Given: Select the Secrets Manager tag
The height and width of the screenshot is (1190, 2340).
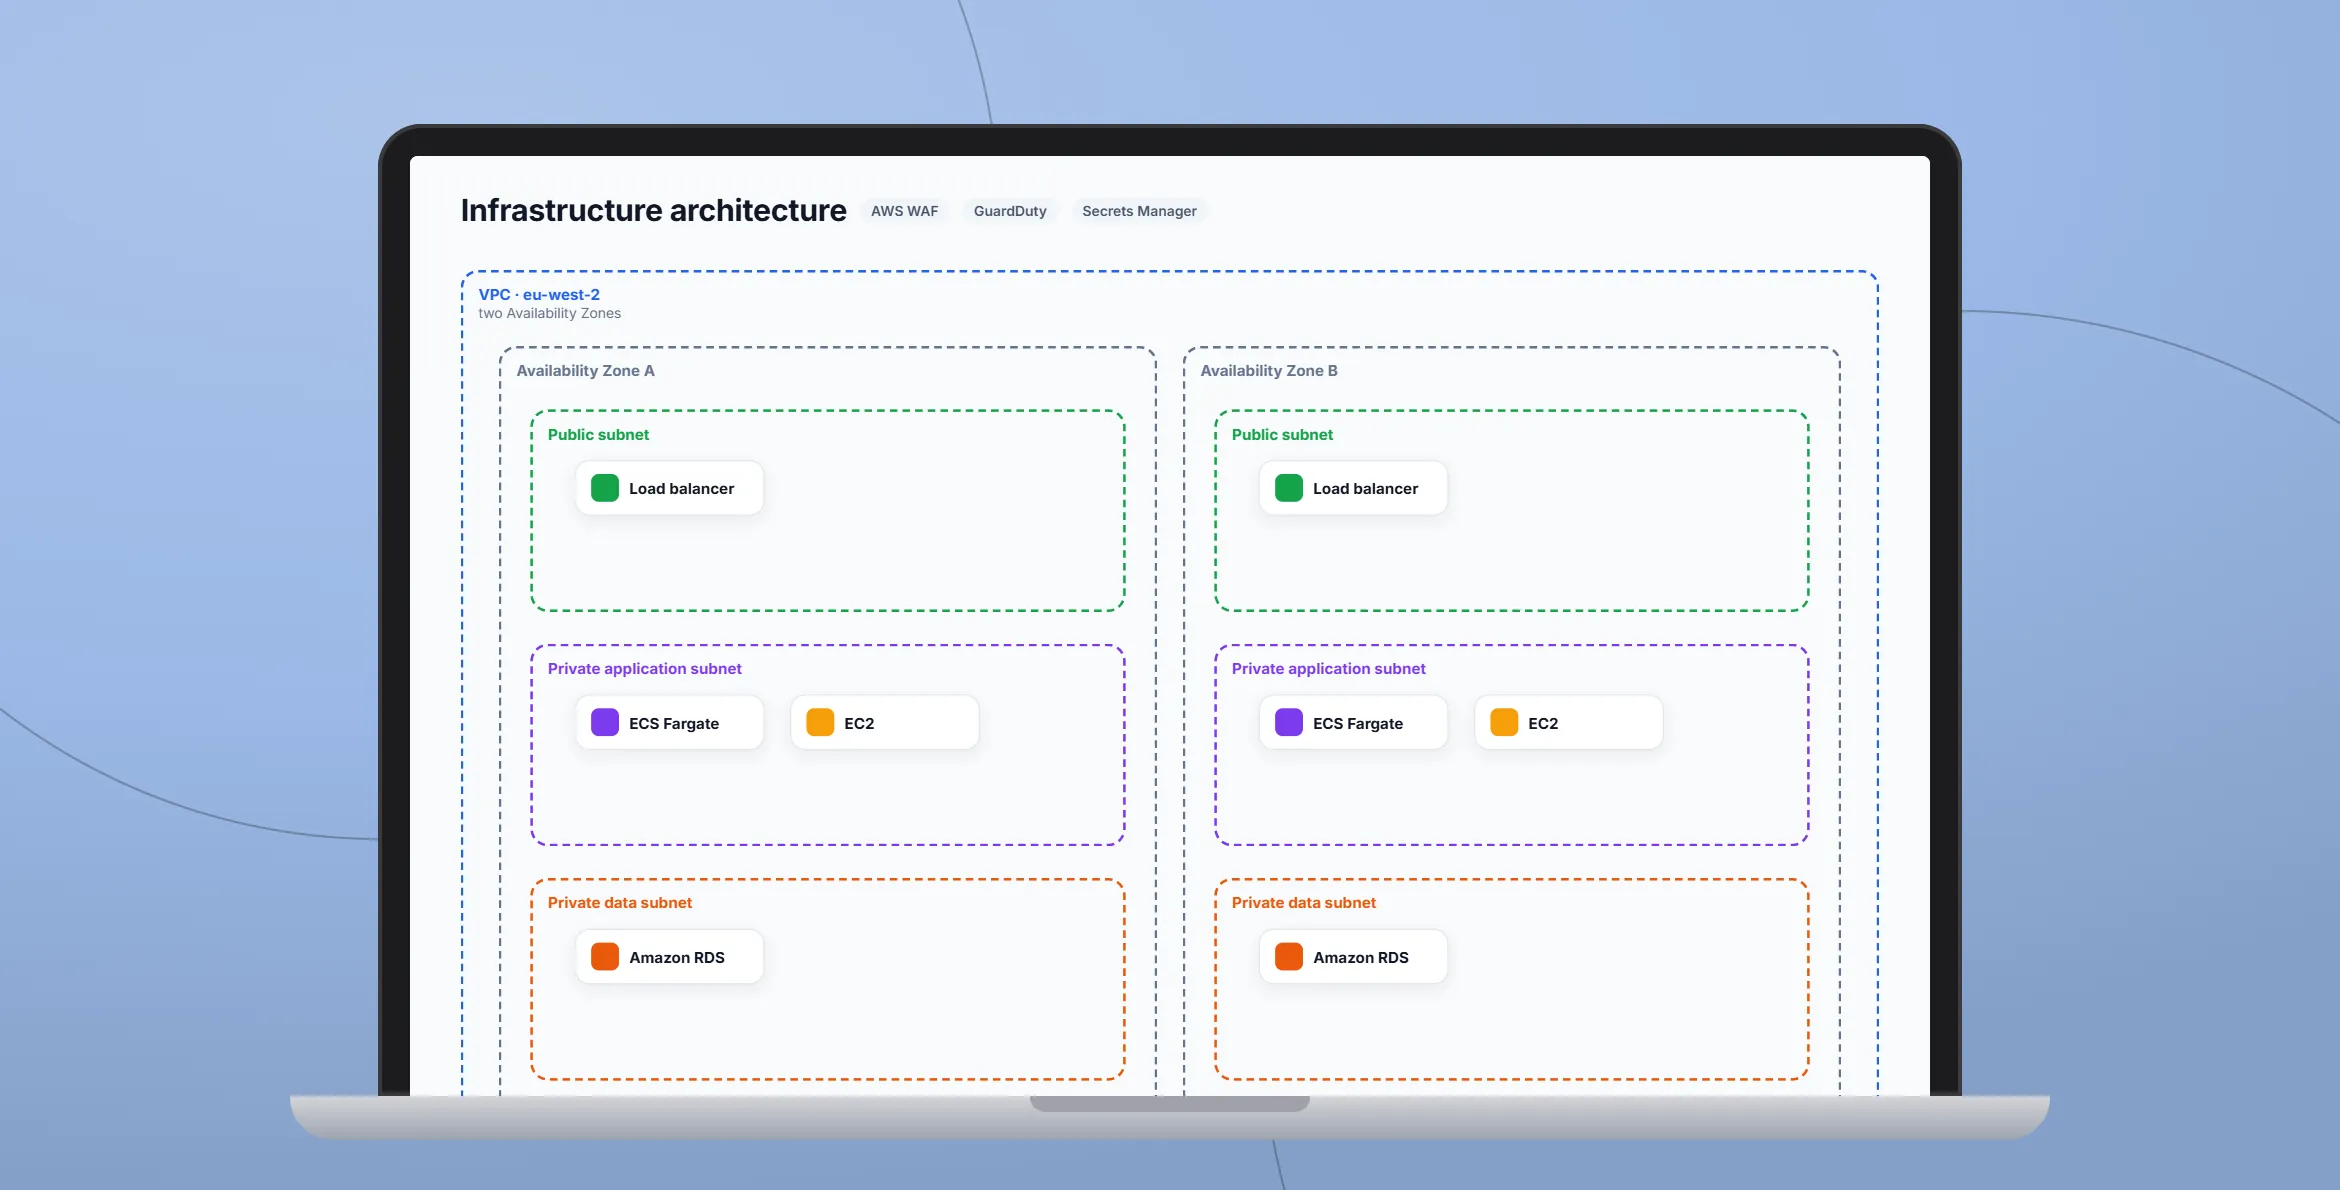Looking at the screenshot, I should (x=1139, y=211).
